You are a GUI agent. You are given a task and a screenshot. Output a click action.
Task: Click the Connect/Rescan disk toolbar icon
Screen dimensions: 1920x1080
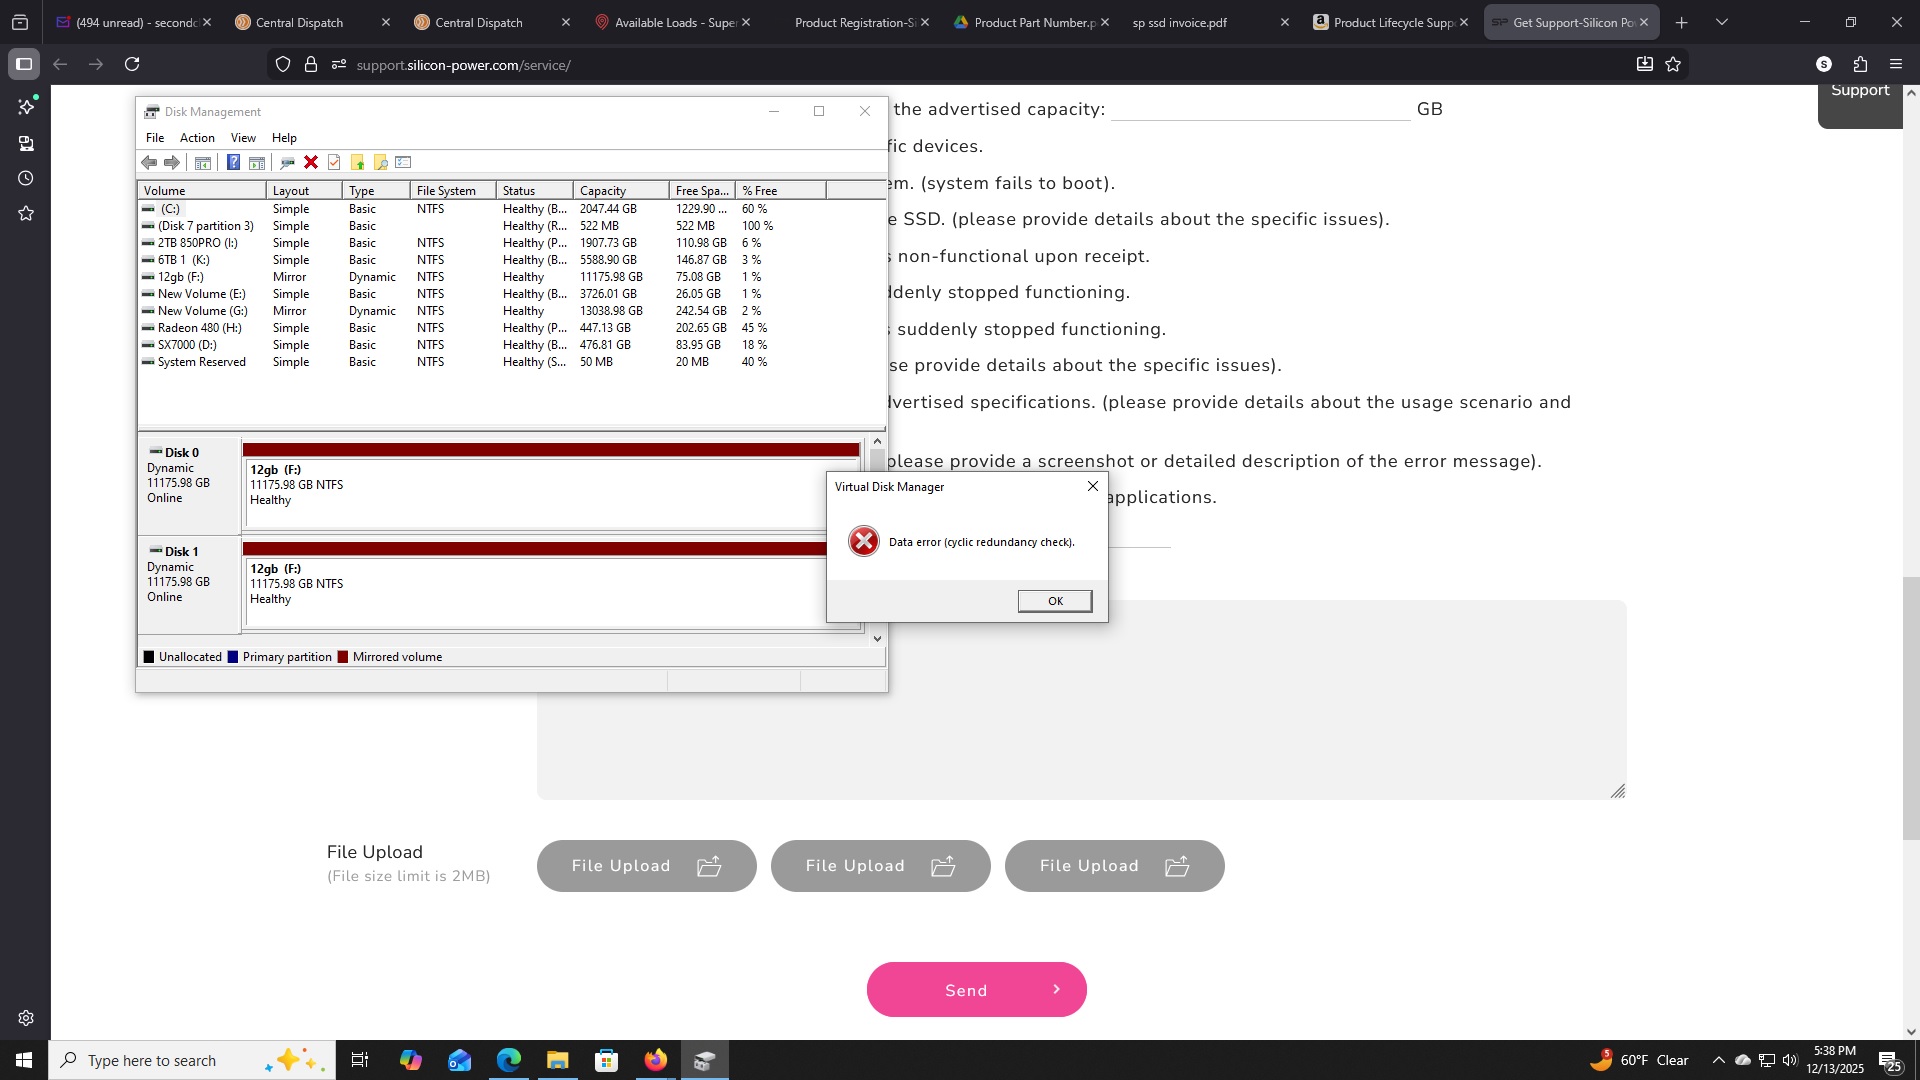tap(287, 162)
